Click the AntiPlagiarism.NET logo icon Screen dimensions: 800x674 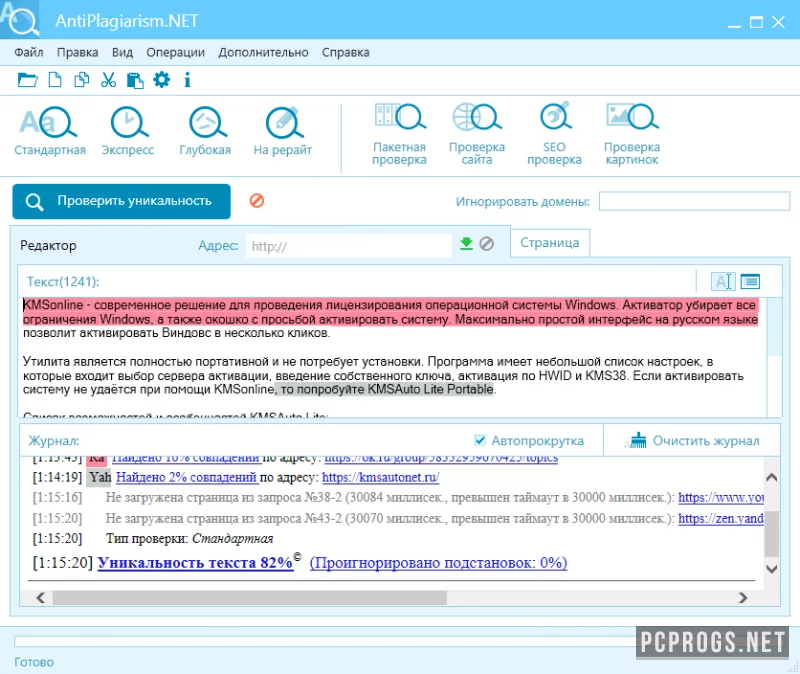[x=19, y=19]
